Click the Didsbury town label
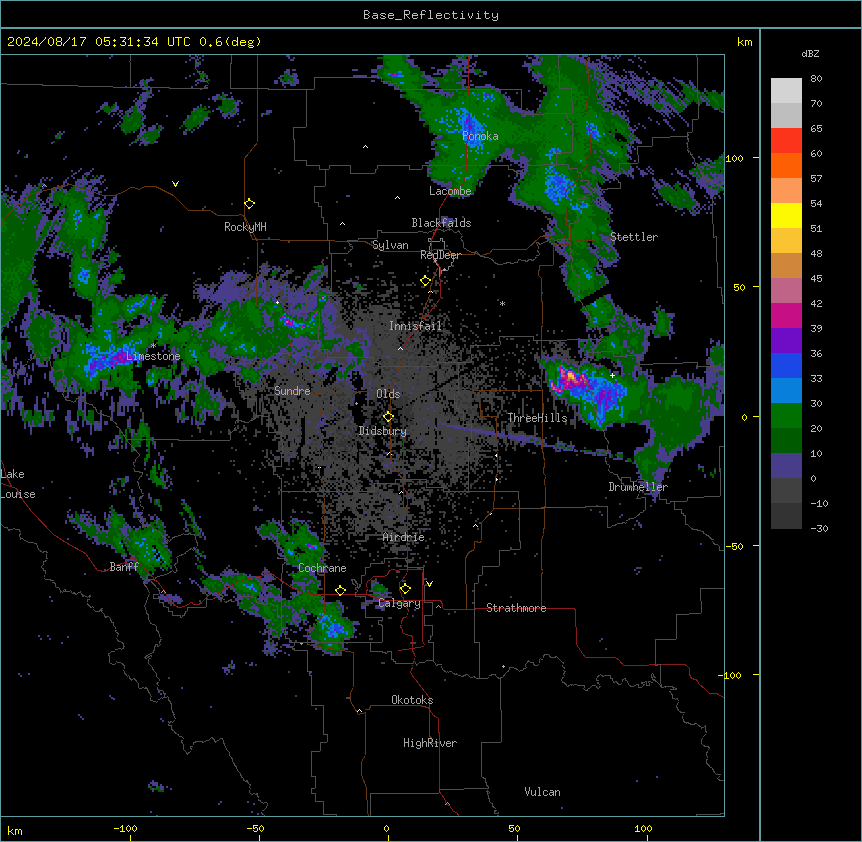This screenshot has height=842, width=862. pyautogui.click(x=383, y=431)
